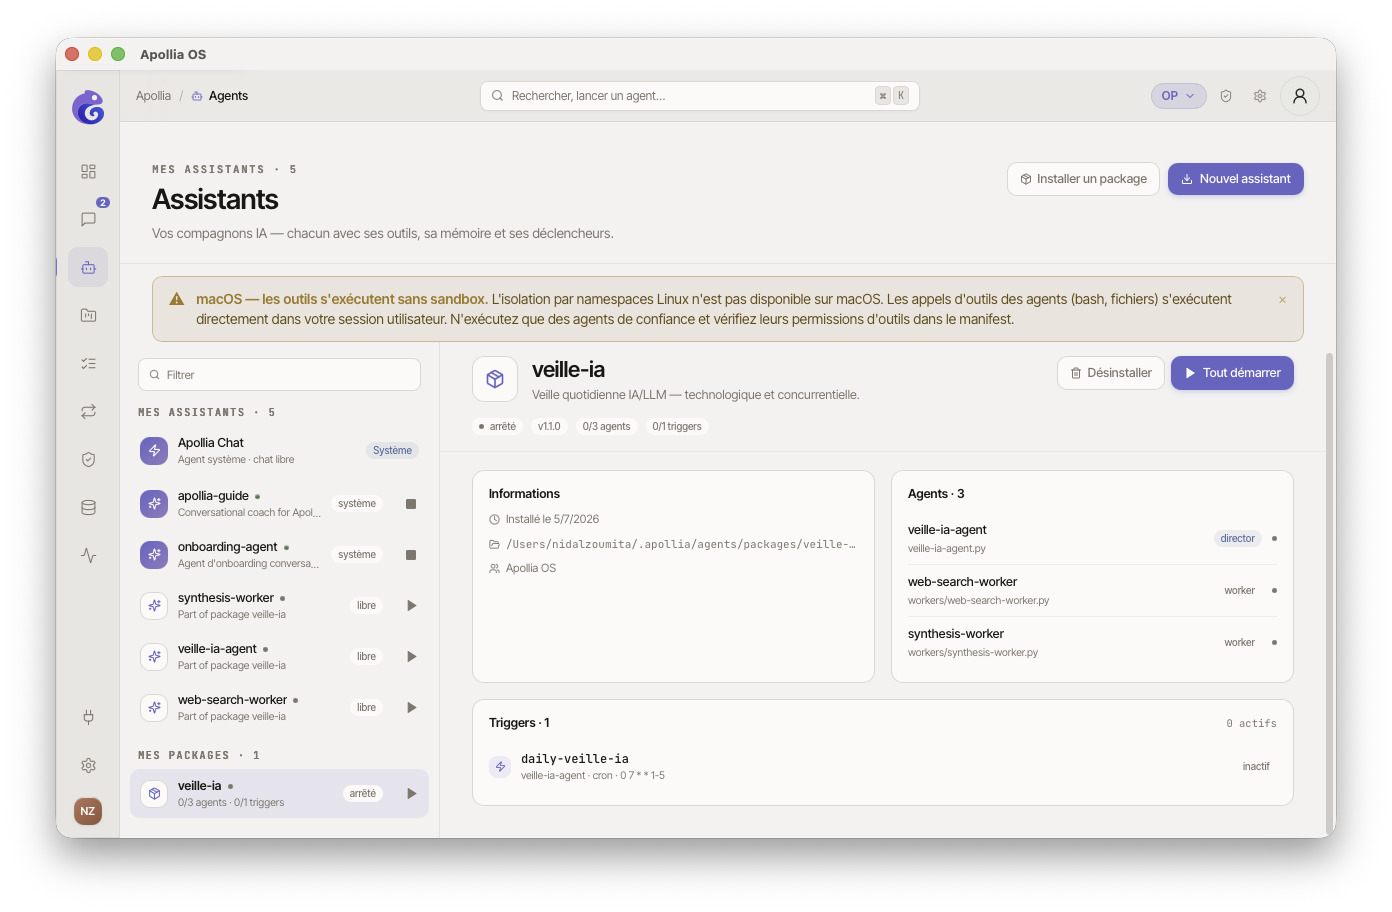1392x912 pixels.
Task: Click the NZ user avatar
Action: point(88,811)
